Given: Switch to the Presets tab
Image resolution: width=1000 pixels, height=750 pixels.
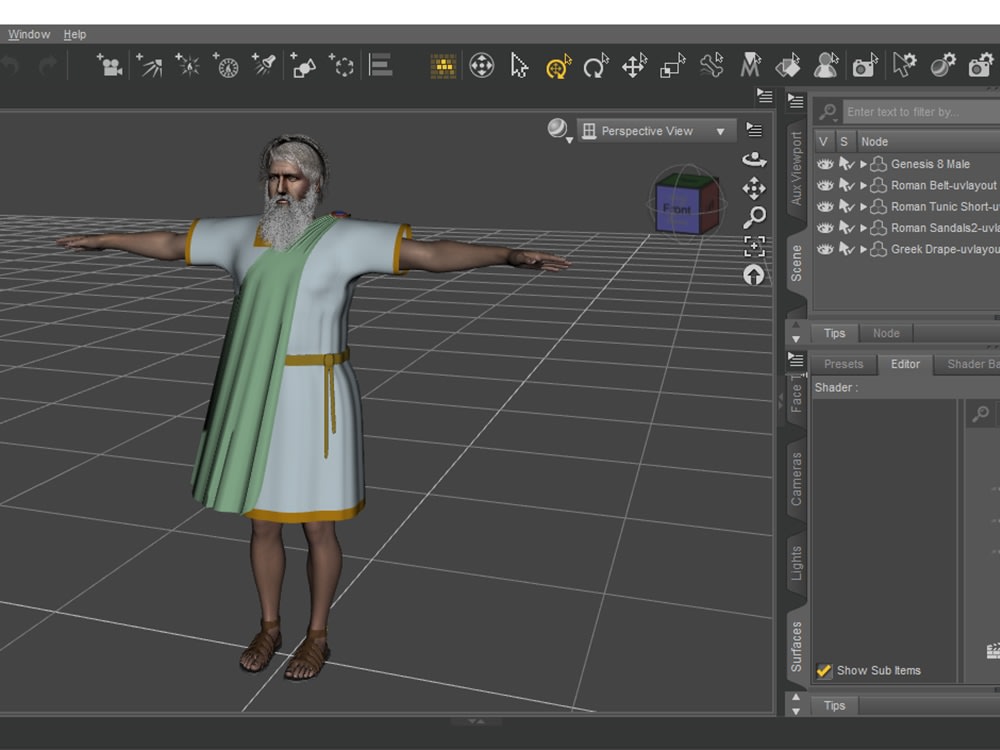Looking at the screenshot, I should [x=843, y=364].
